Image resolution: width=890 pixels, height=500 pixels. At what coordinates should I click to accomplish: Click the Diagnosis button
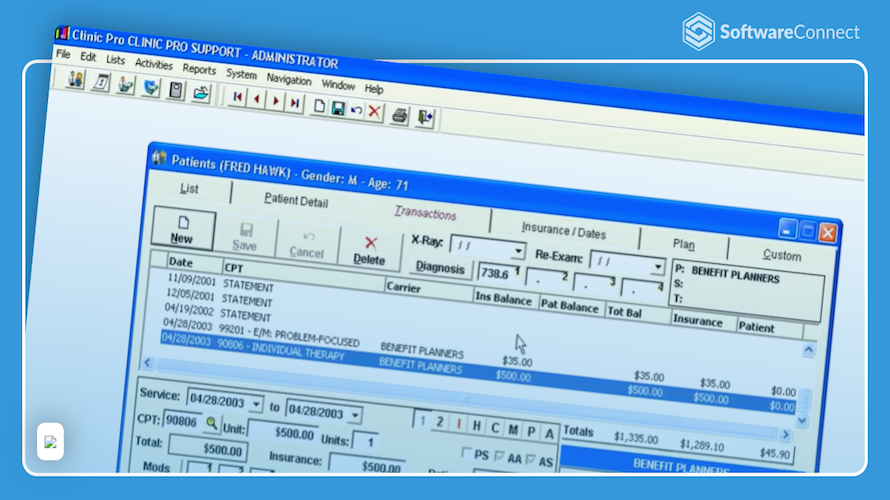[x=440, y=267]
